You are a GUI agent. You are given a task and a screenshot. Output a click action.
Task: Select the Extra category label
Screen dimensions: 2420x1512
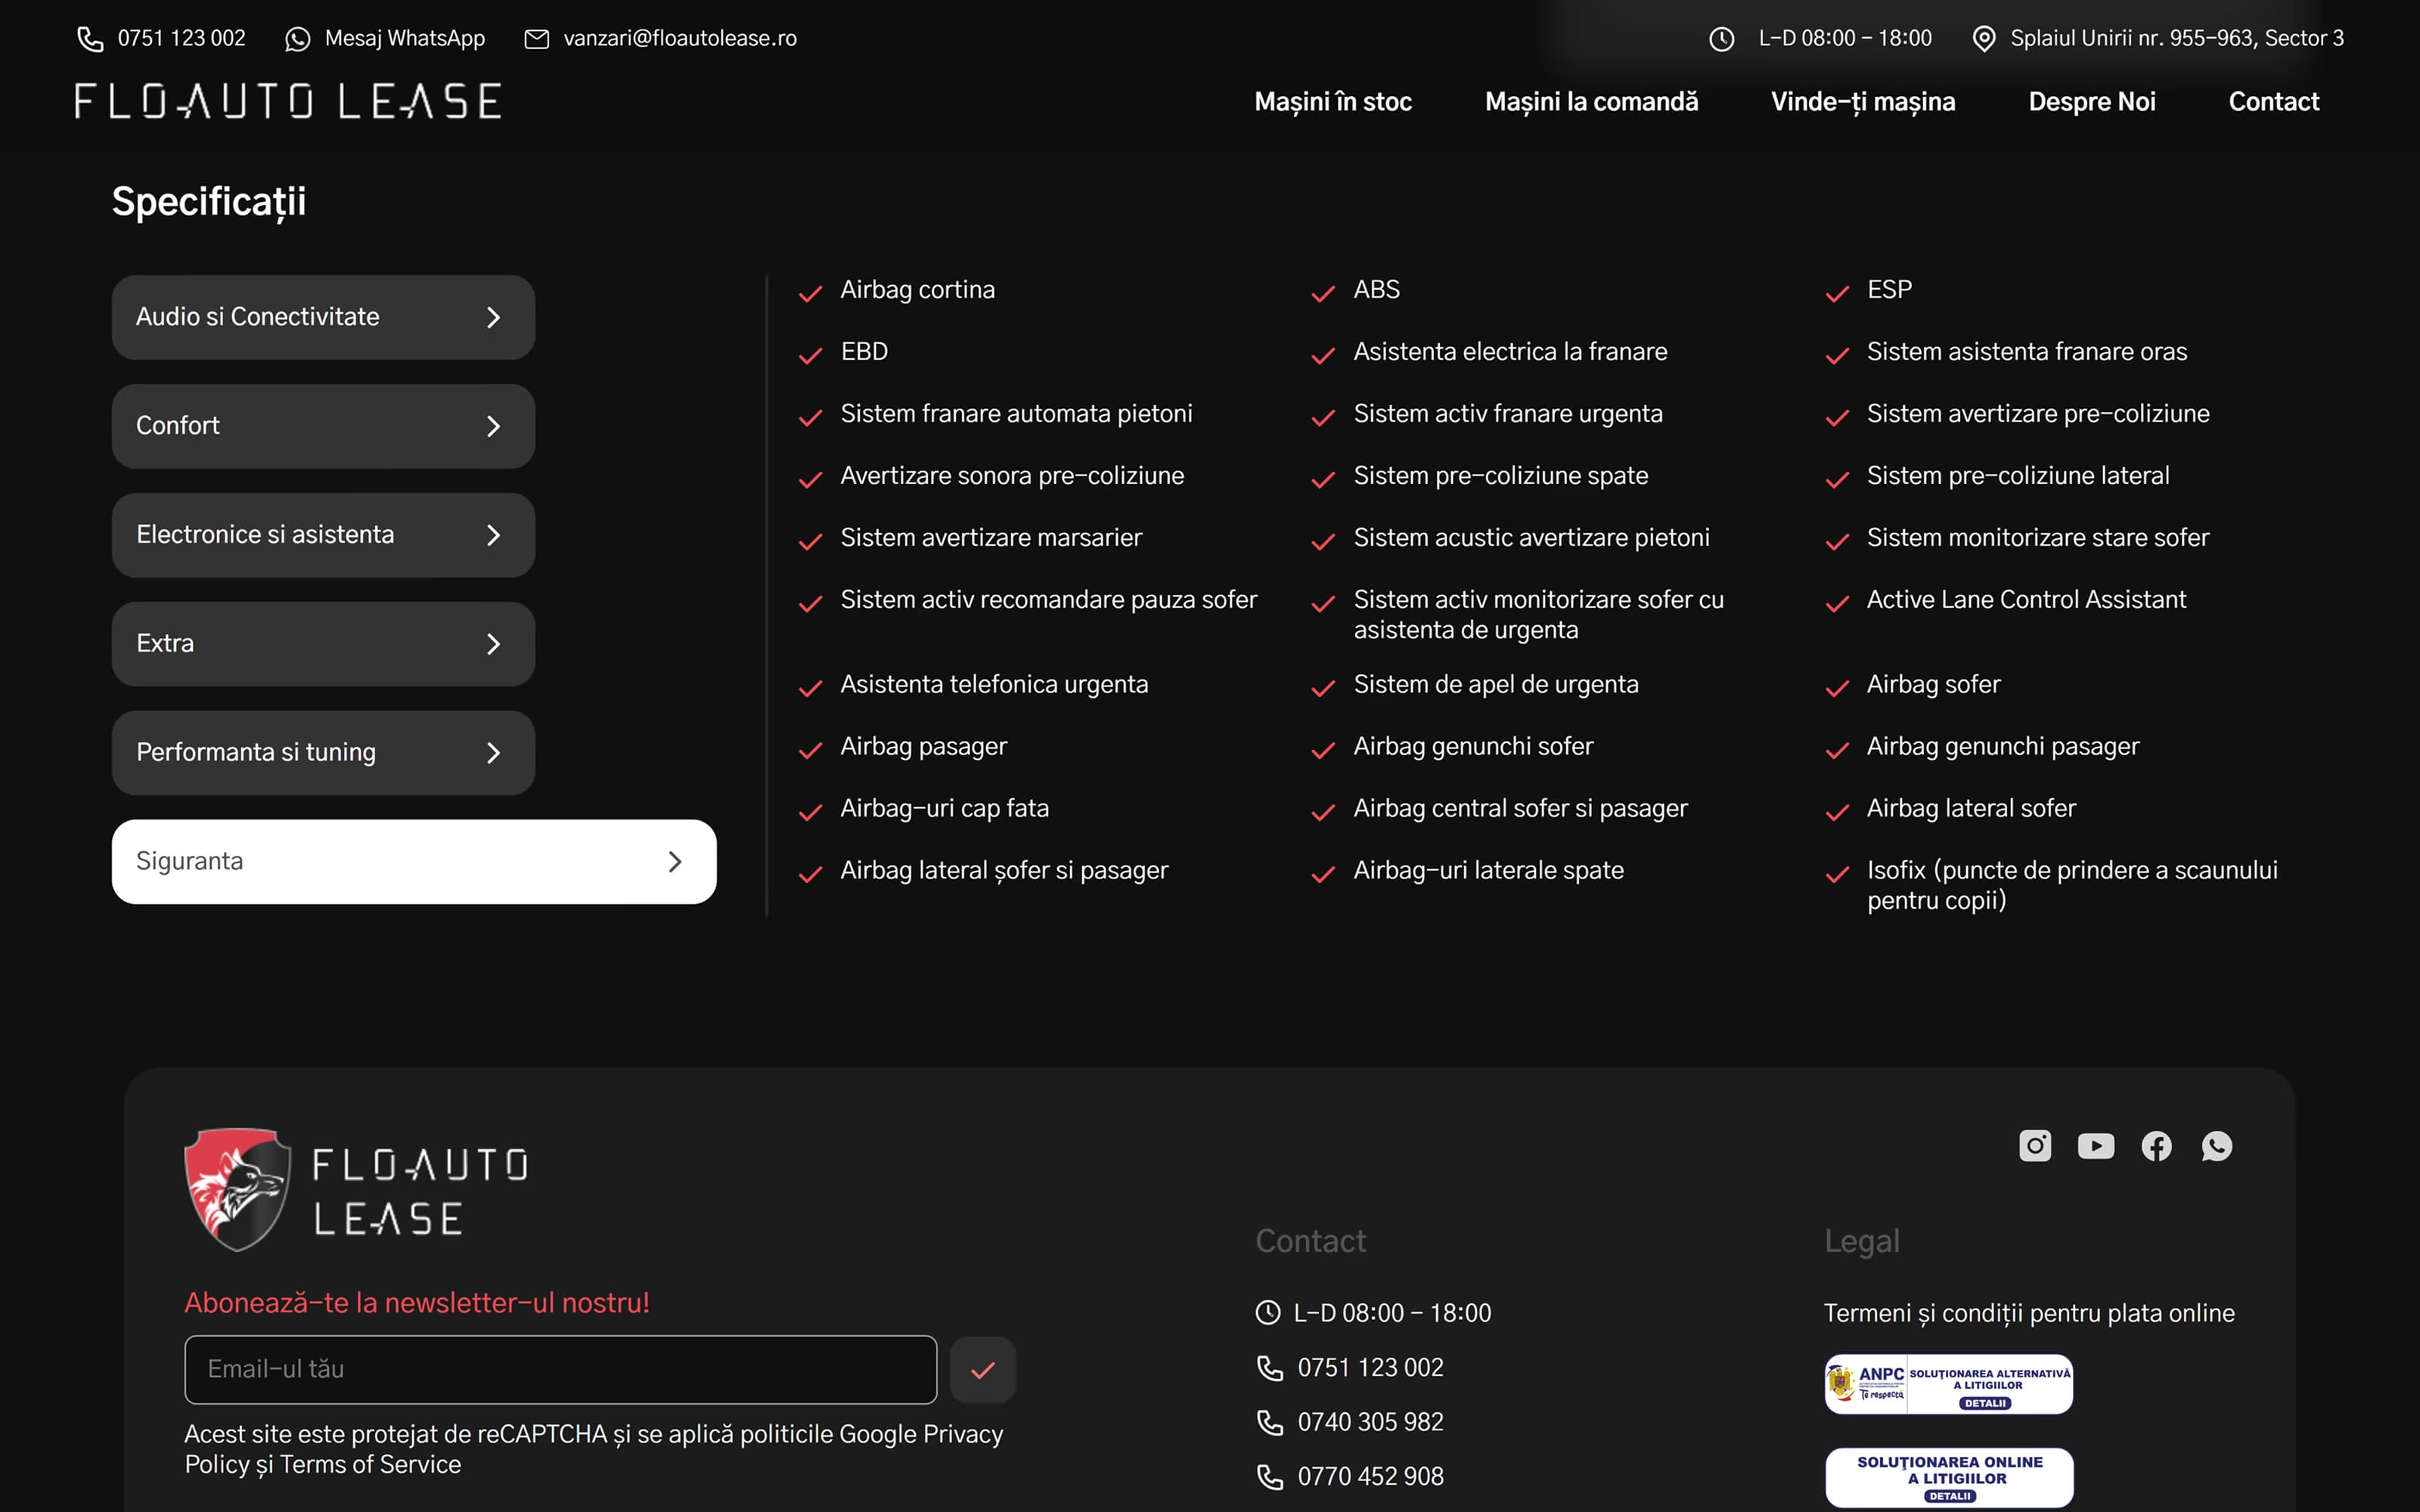[x=165, y=643]
